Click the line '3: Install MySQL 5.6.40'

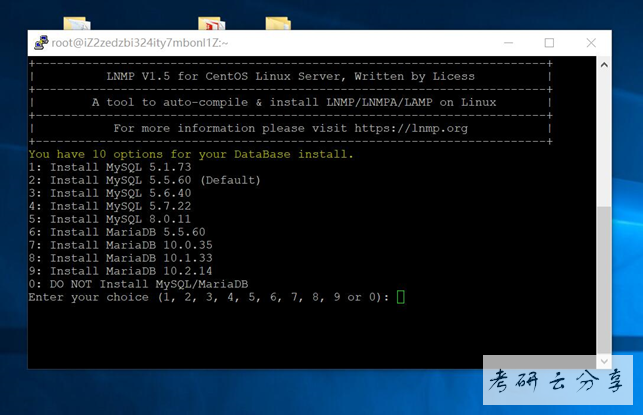110,193
